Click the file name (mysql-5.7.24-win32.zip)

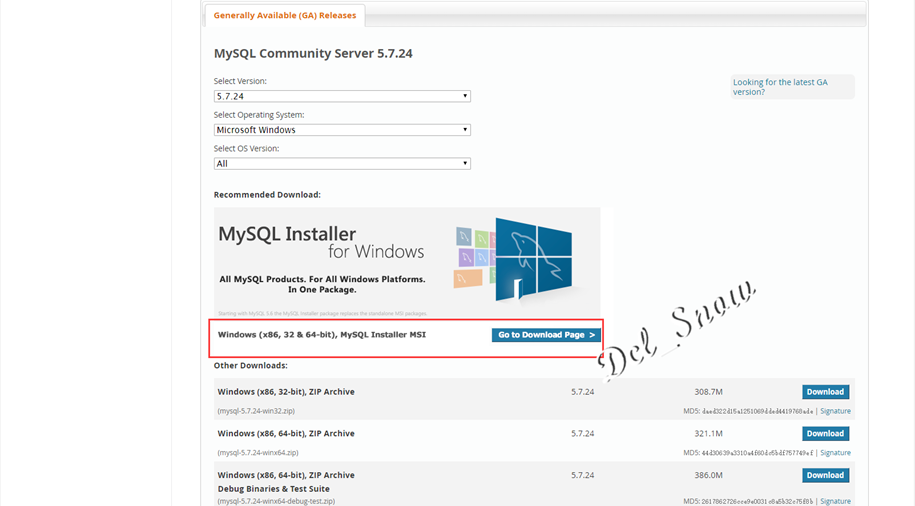256,411
